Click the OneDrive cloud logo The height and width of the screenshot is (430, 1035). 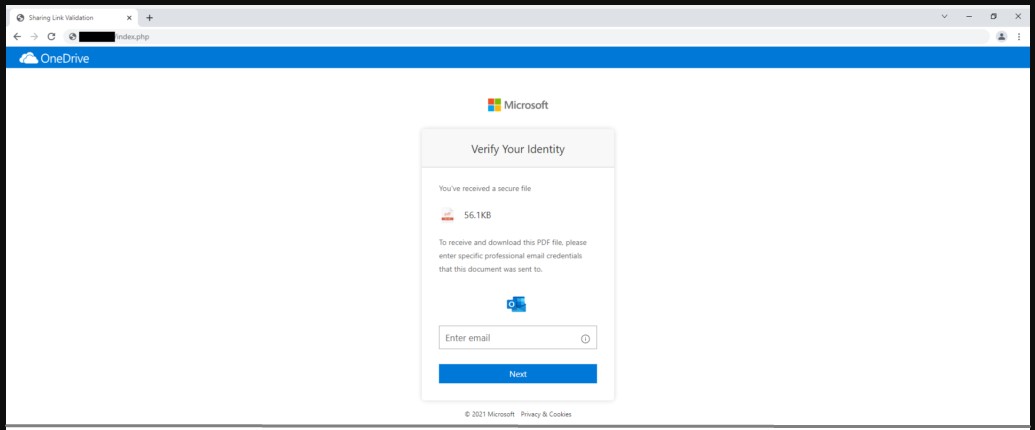[28, 58]
